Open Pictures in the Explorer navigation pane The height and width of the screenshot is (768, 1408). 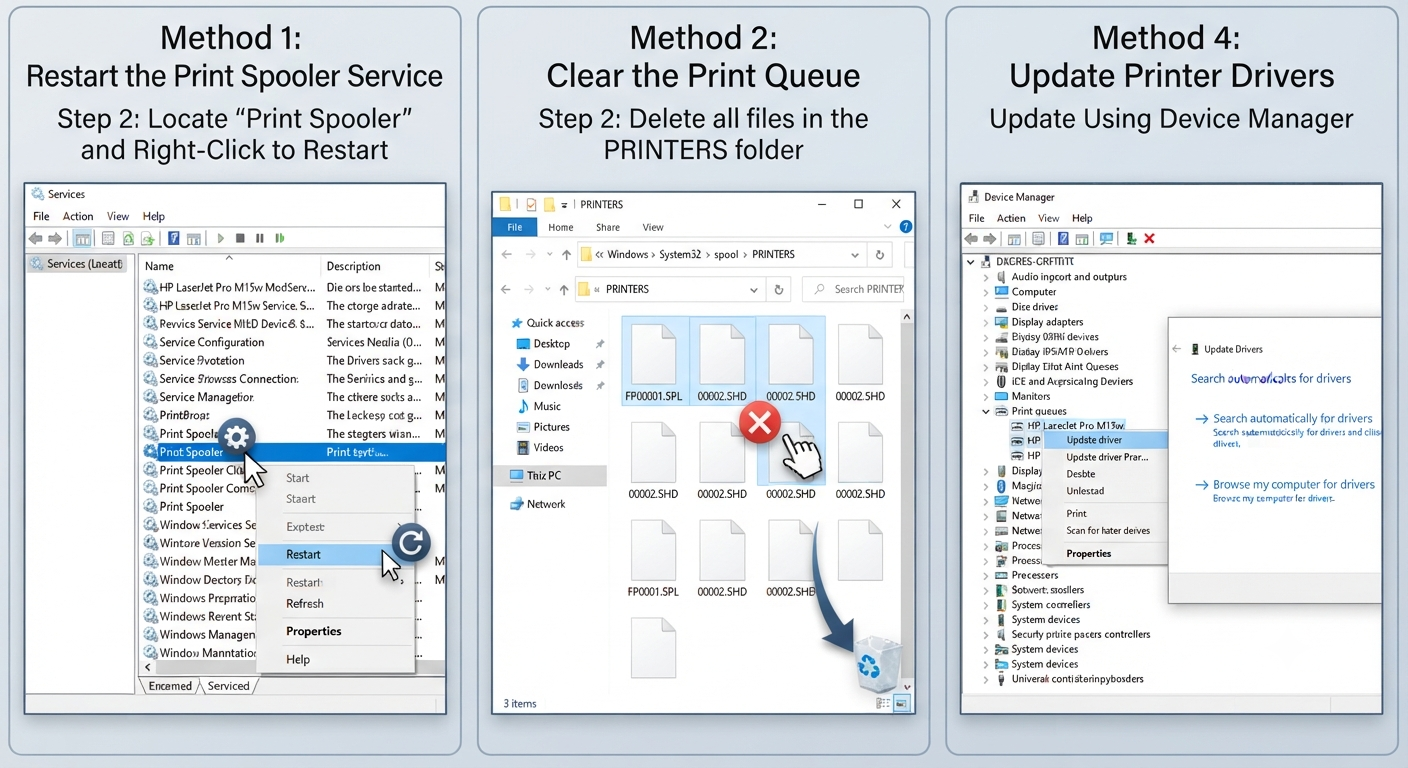point(551,427)
